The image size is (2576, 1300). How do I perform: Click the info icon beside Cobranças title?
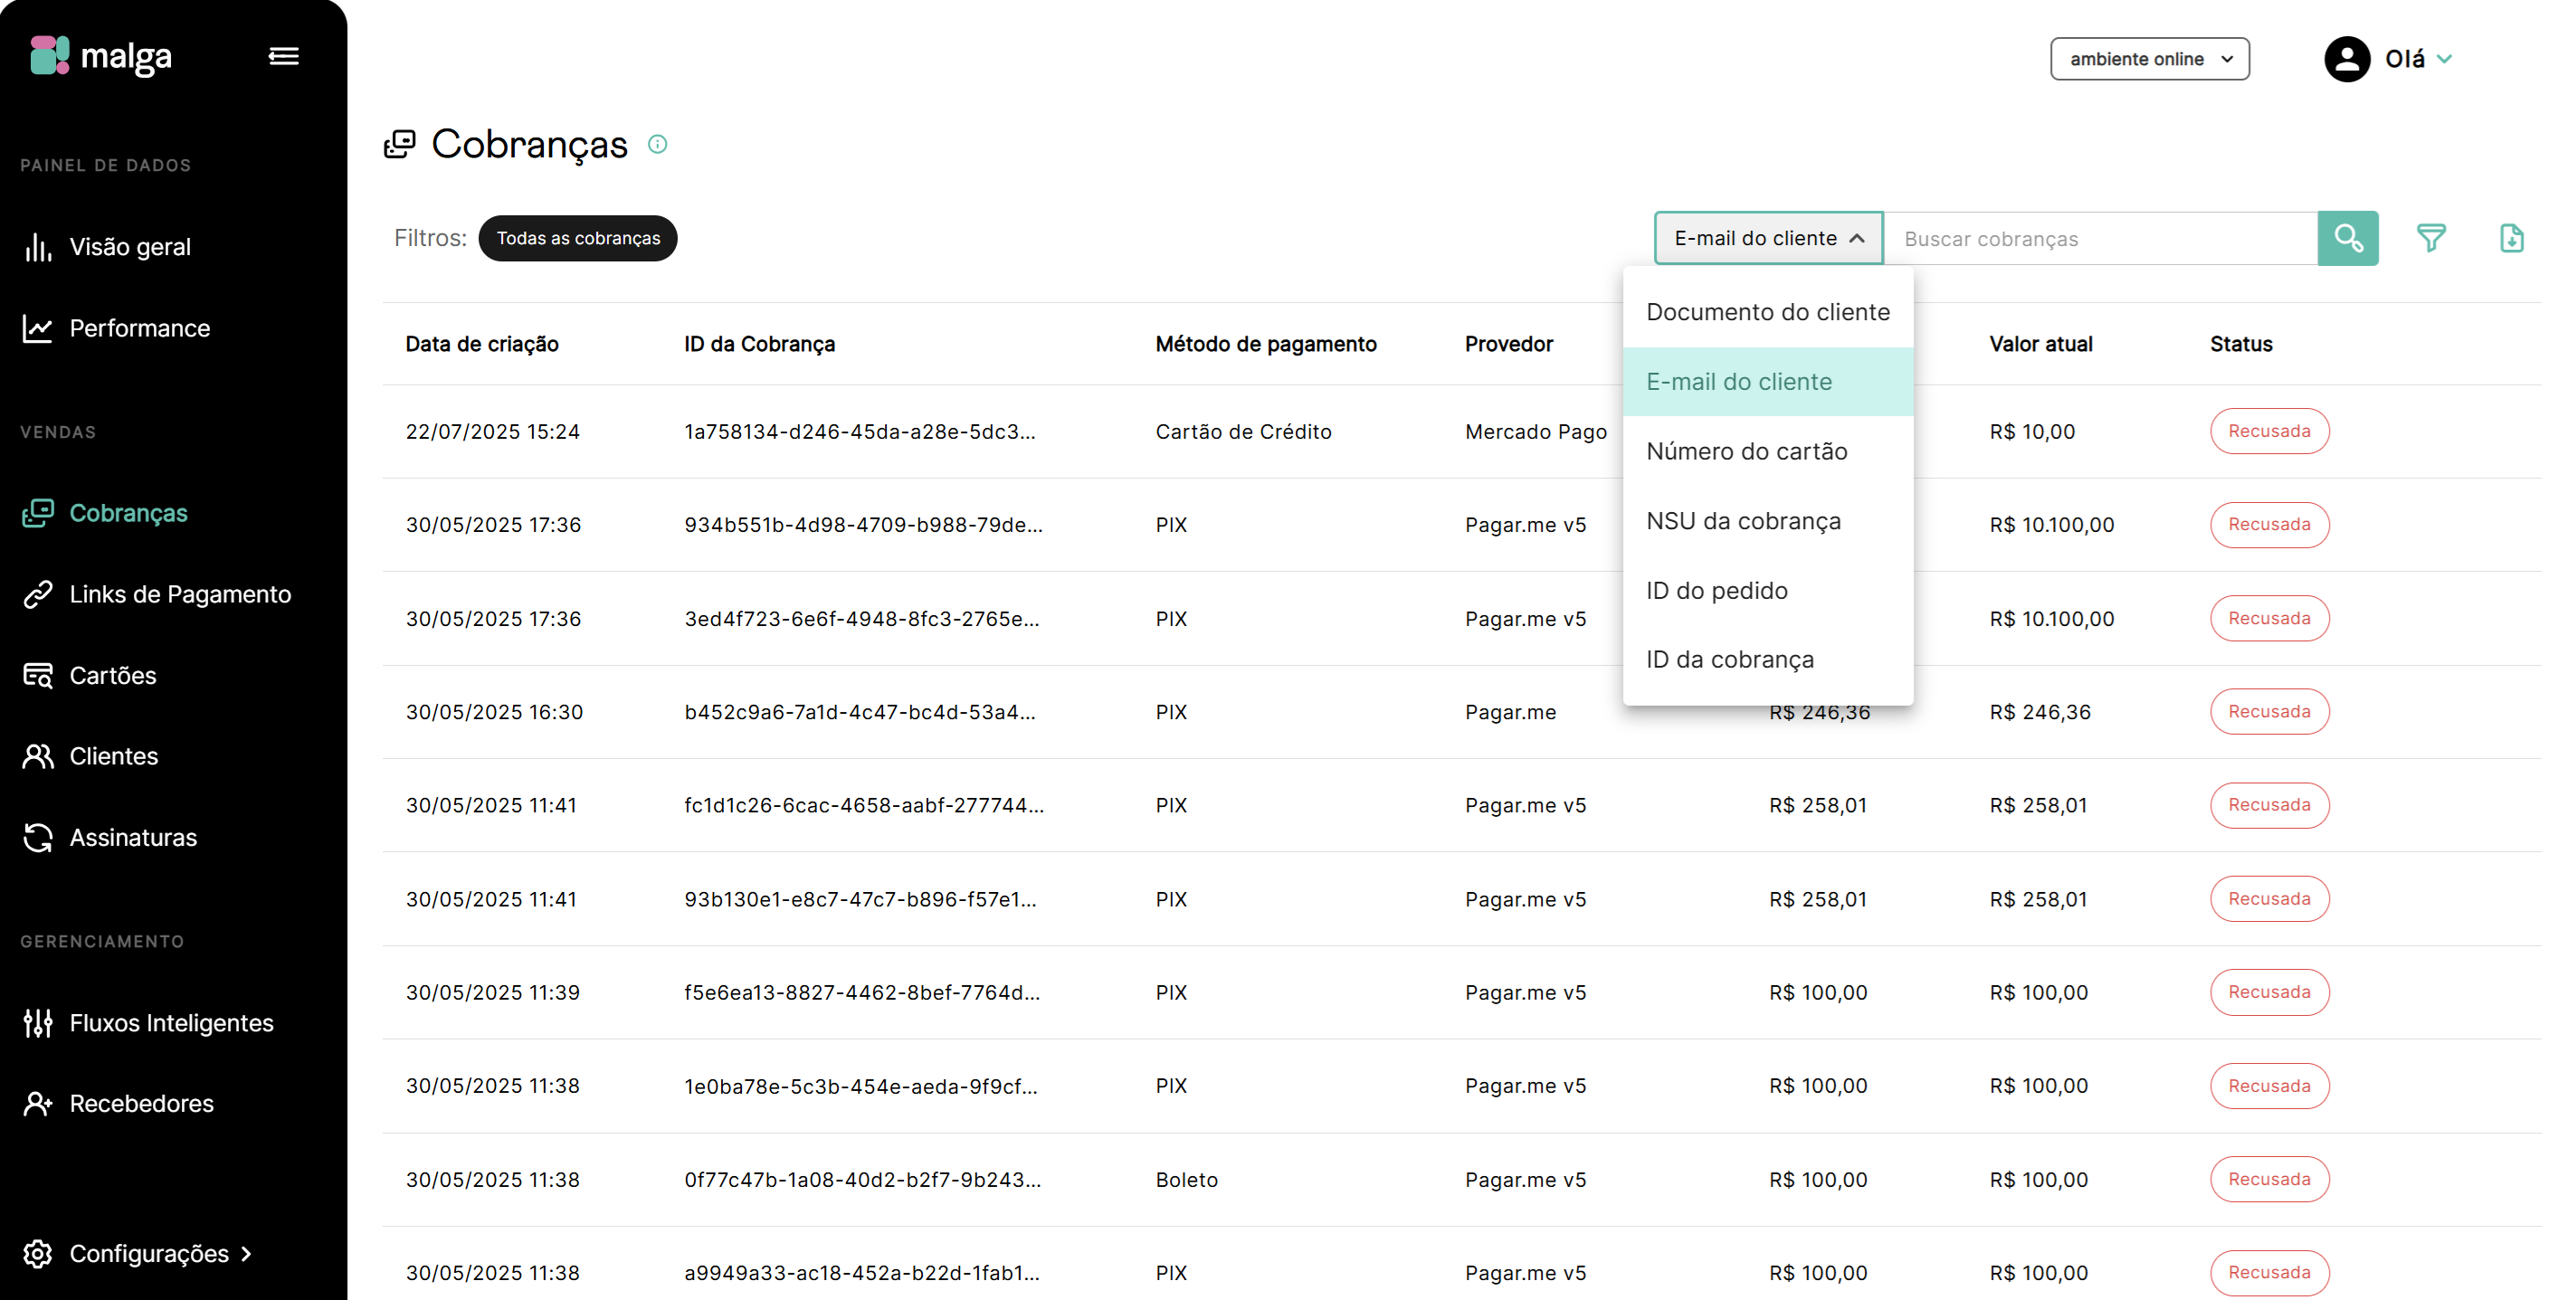(x=657, y=144)
